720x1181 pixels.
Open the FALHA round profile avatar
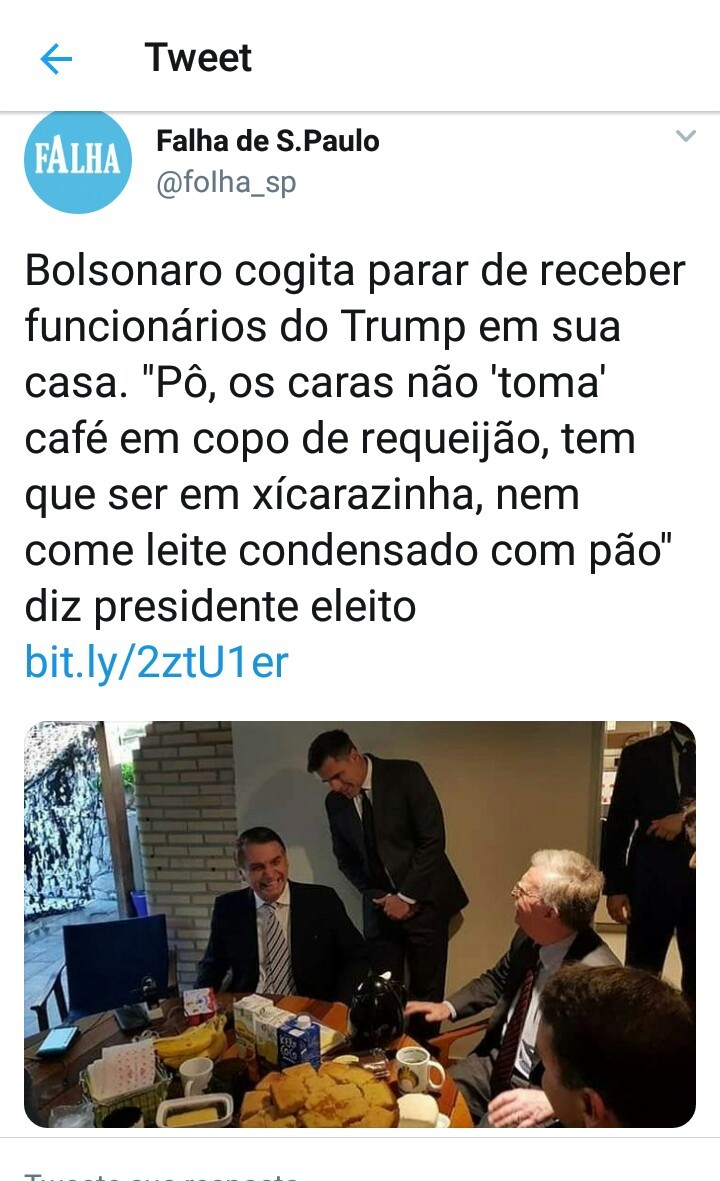point(78,160)
